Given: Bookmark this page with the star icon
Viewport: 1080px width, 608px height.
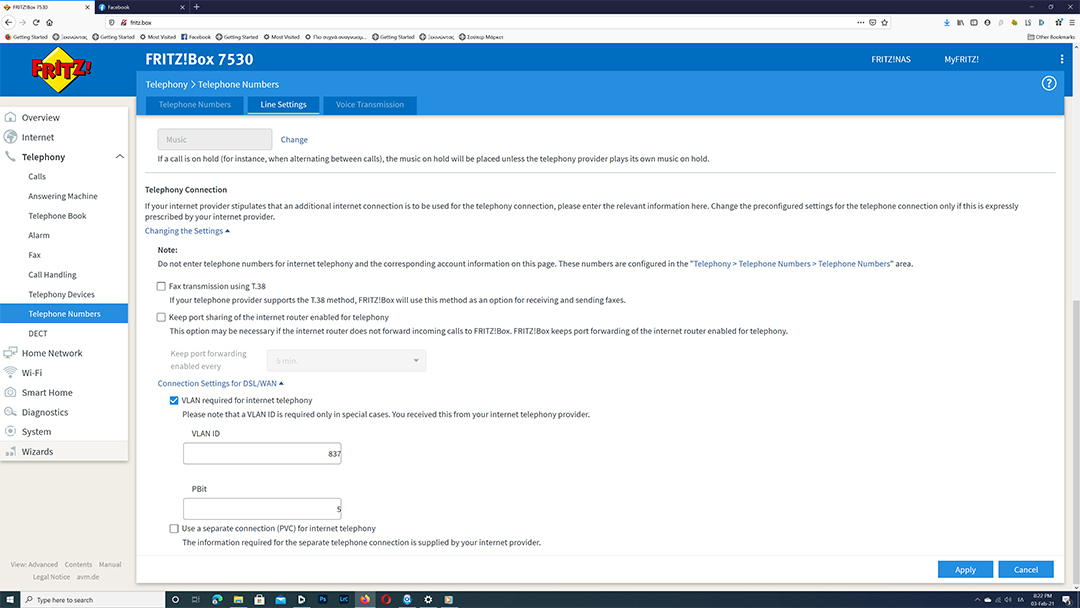Looking at the screenshot, I should [x=884, y=22].
